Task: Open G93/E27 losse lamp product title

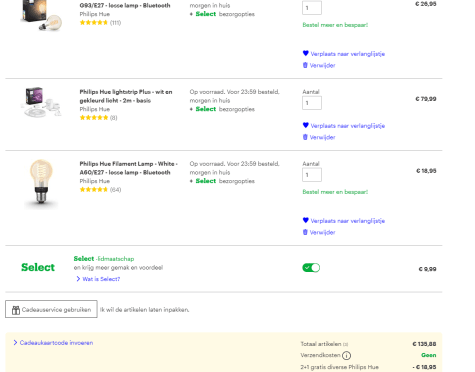Action: pos(125,5)
